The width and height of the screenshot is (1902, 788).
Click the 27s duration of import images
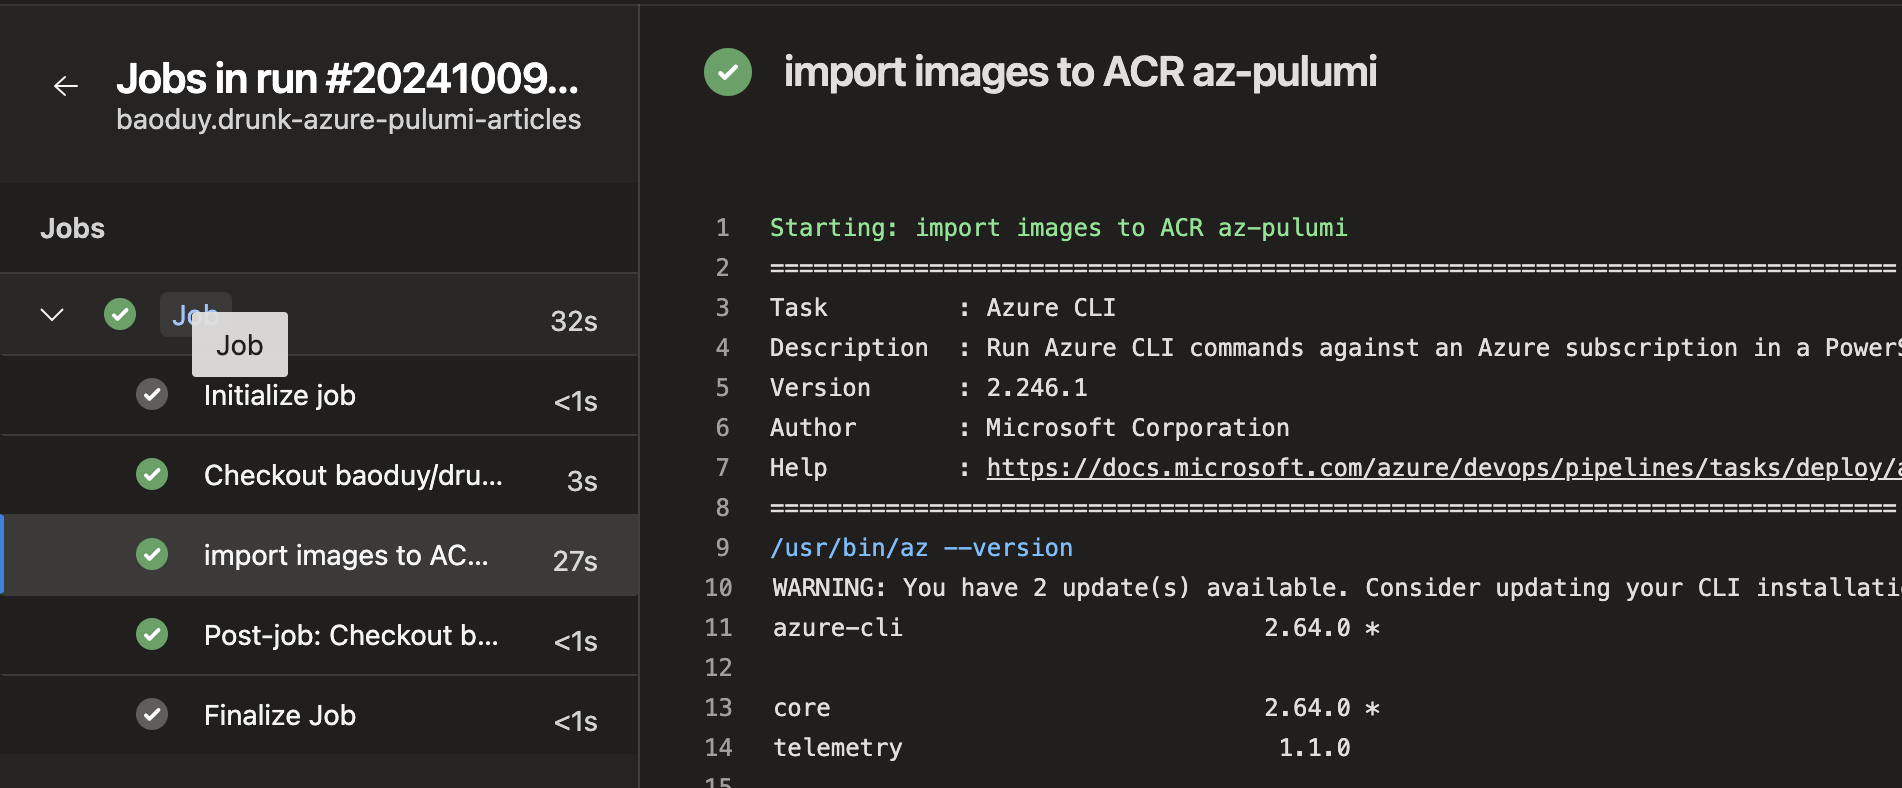[x=575, y=561]
